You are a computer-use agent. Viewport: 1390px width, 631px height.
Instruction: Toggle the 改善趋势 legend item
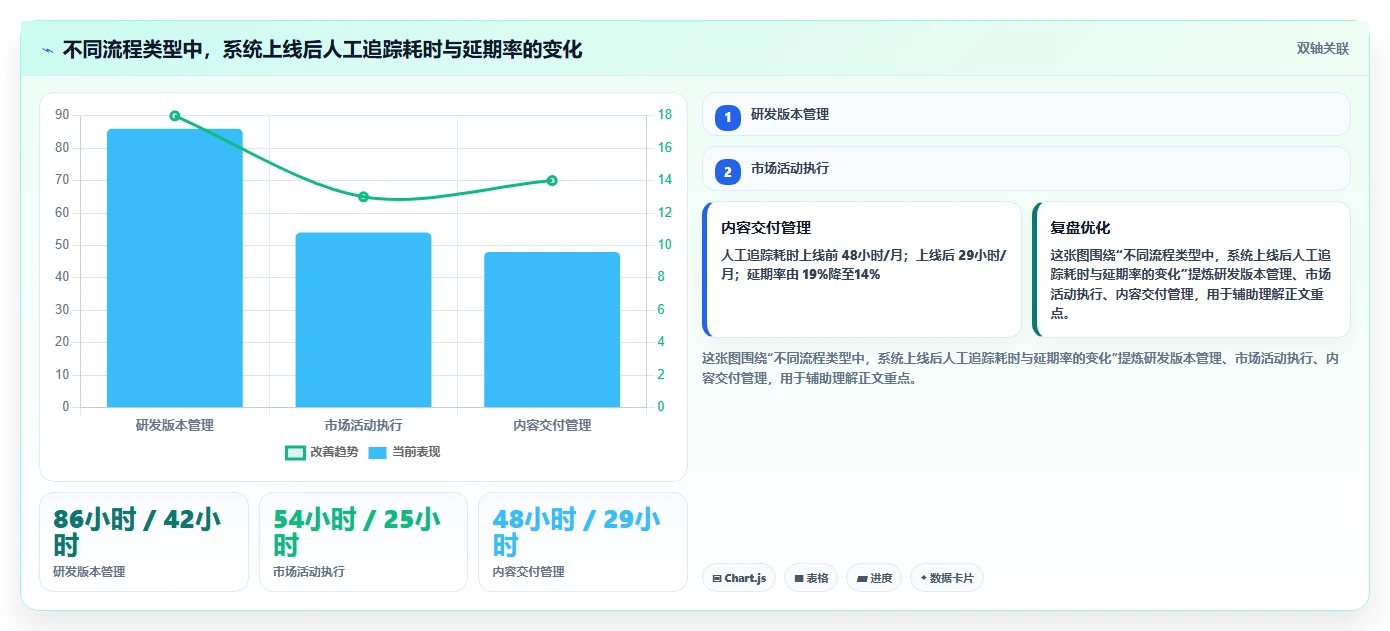click(x=322, y=452)
